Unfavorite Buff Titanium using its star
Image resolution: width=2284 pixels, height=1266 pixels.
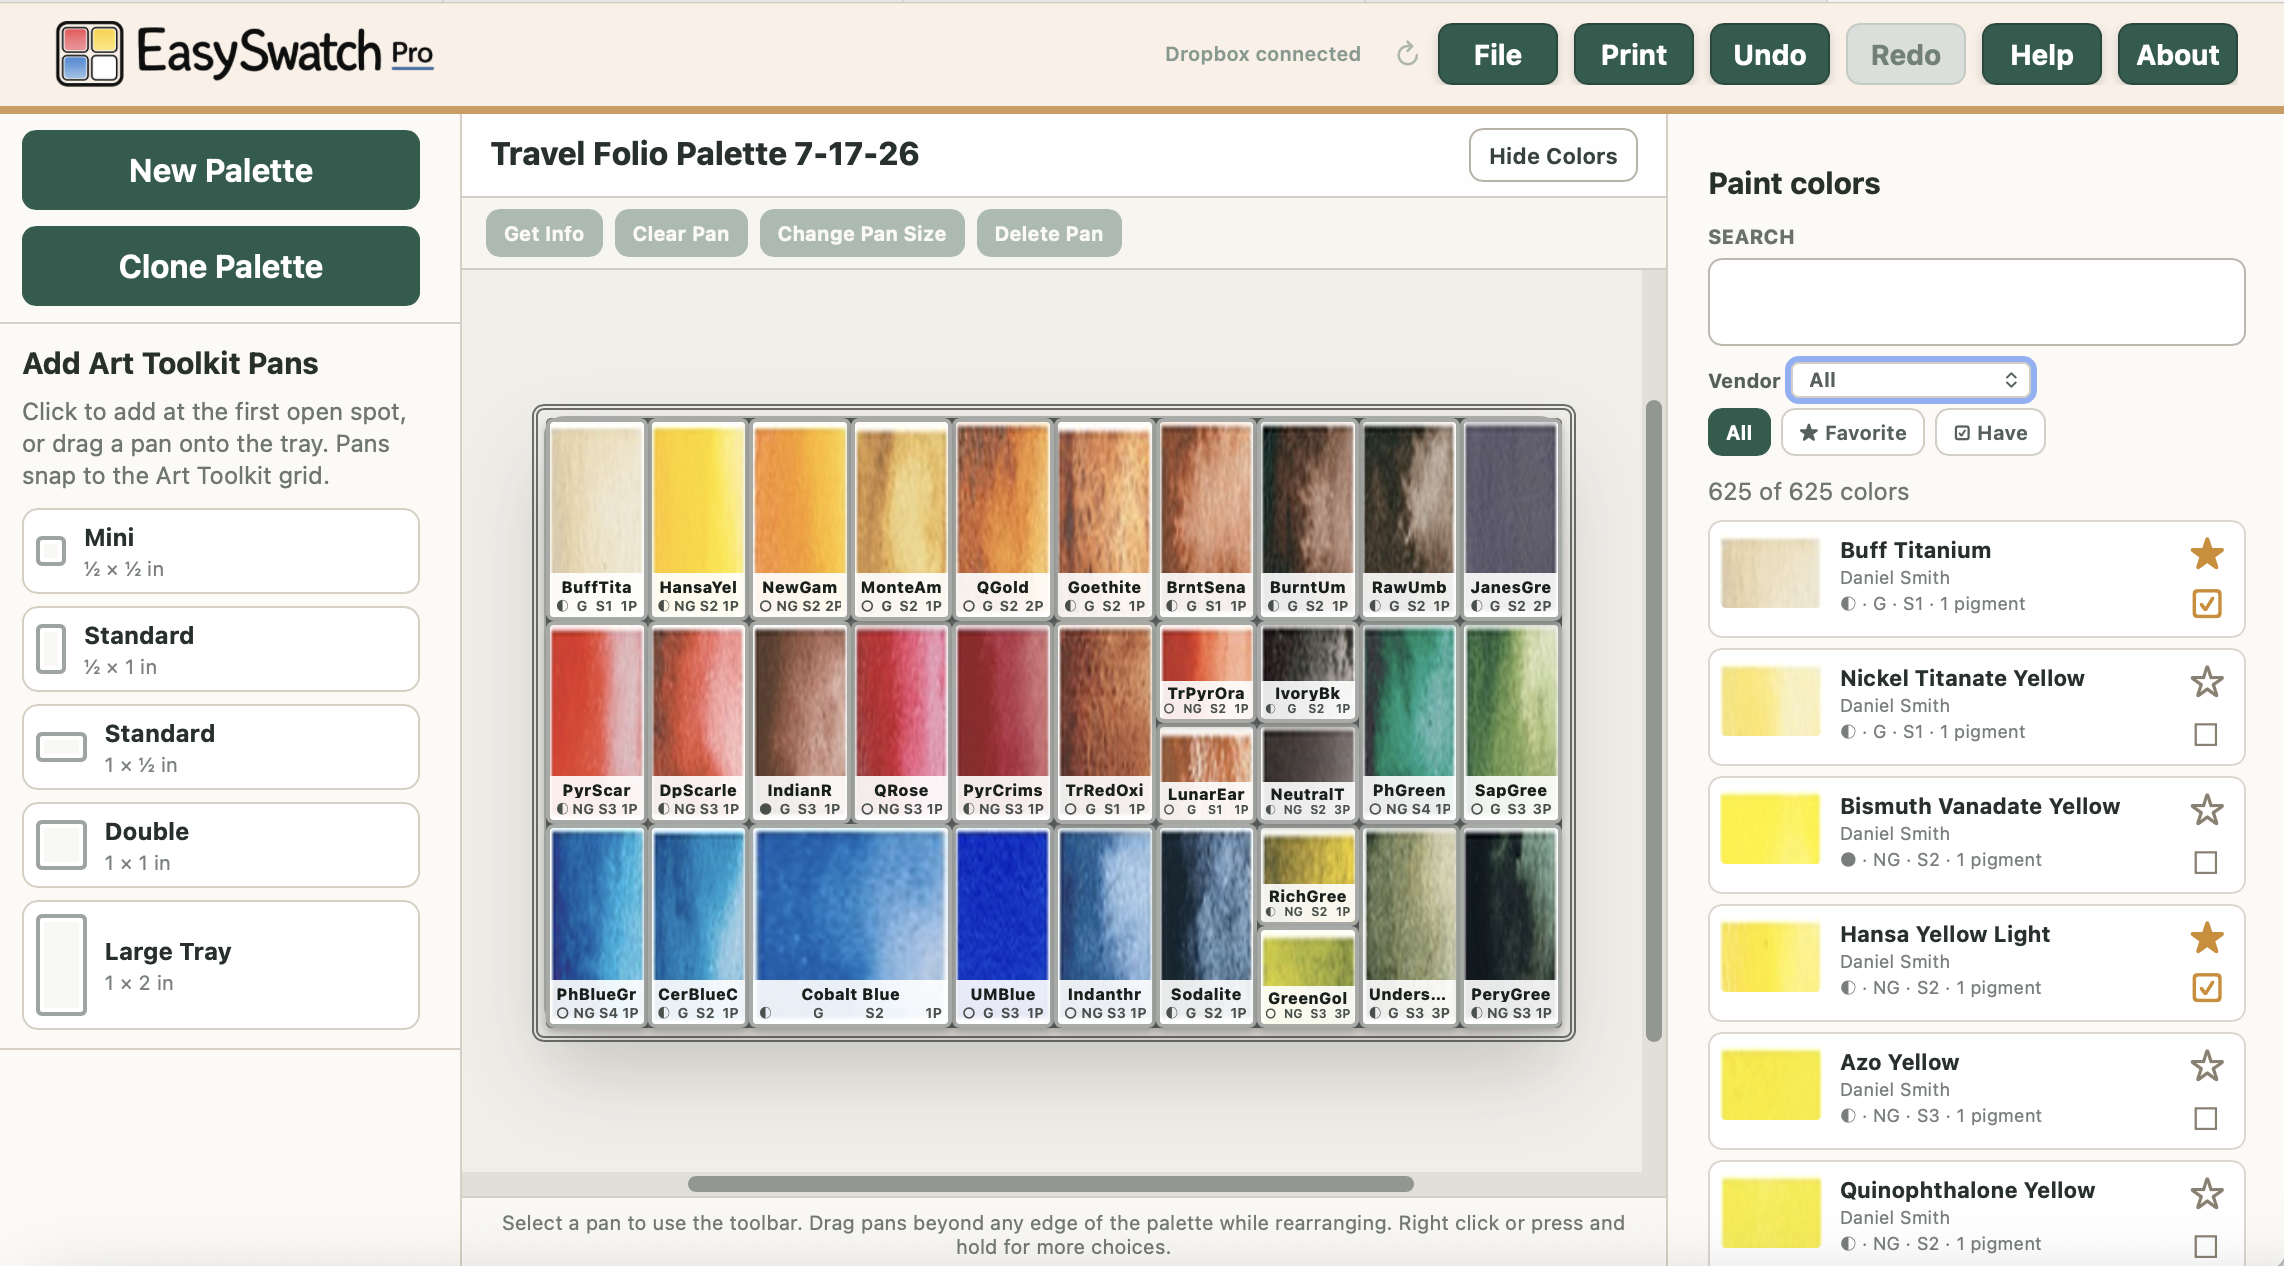tap(2207, 554)
